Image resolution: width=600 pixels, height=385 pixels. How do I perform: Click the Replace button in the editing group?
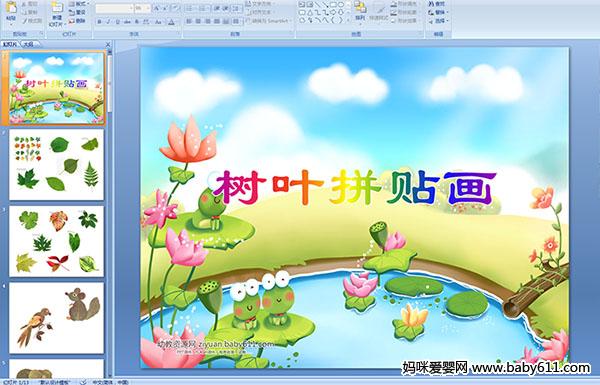click(x=438, y=12)
